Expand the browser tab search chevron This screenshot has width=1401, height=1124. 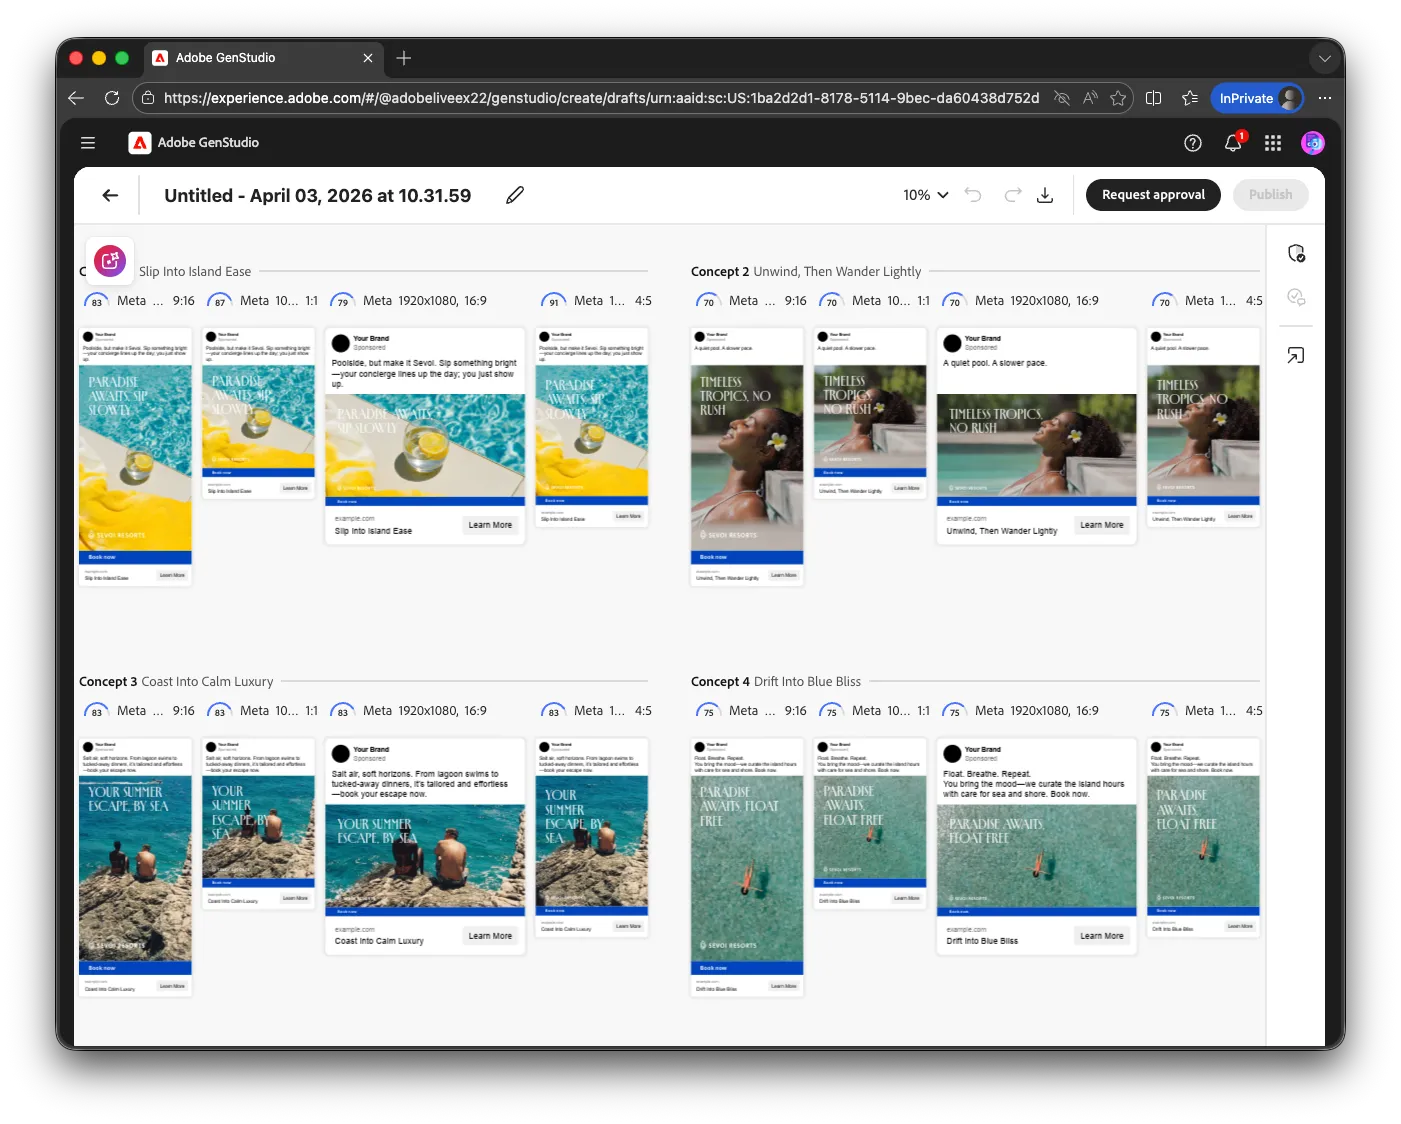(x=1325, y=59)
